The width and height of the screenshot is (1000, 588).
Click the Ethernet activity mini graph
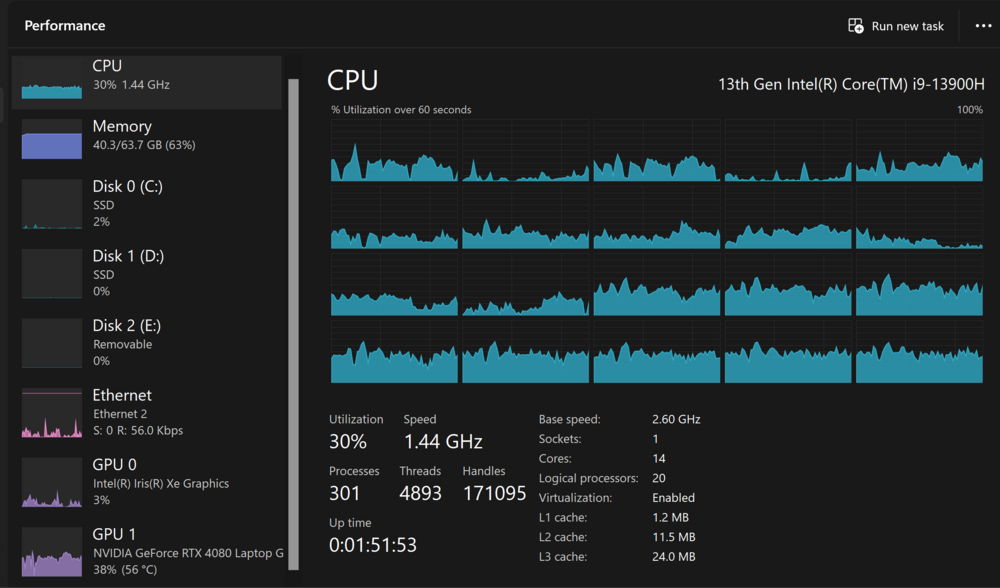(52, 413)
